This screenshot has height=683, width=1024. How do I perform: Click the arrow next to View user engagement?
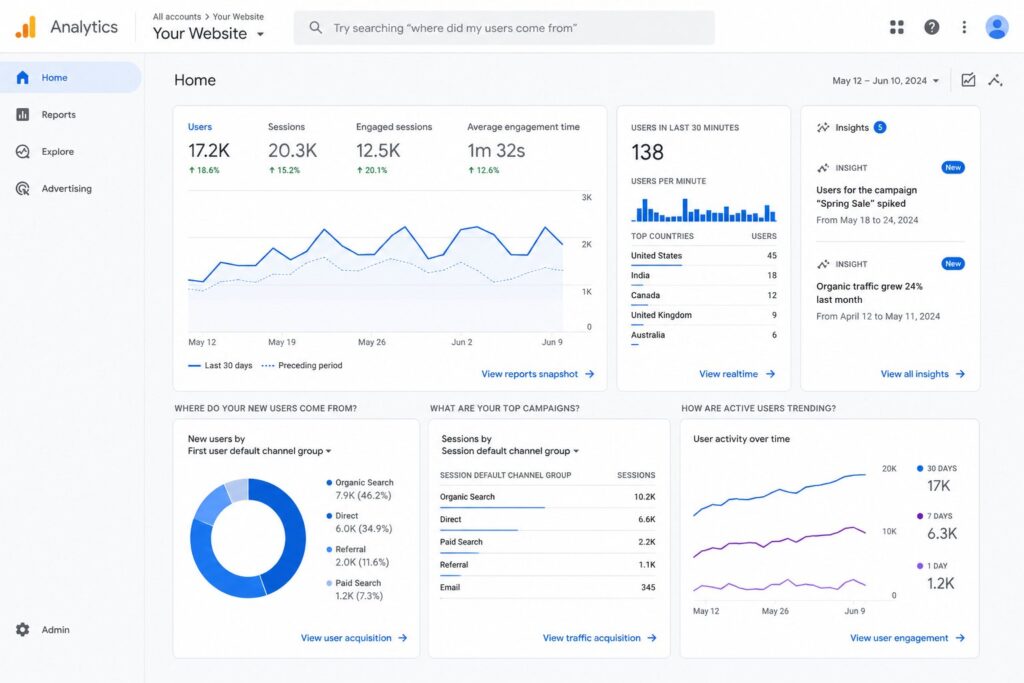point(960,638)
